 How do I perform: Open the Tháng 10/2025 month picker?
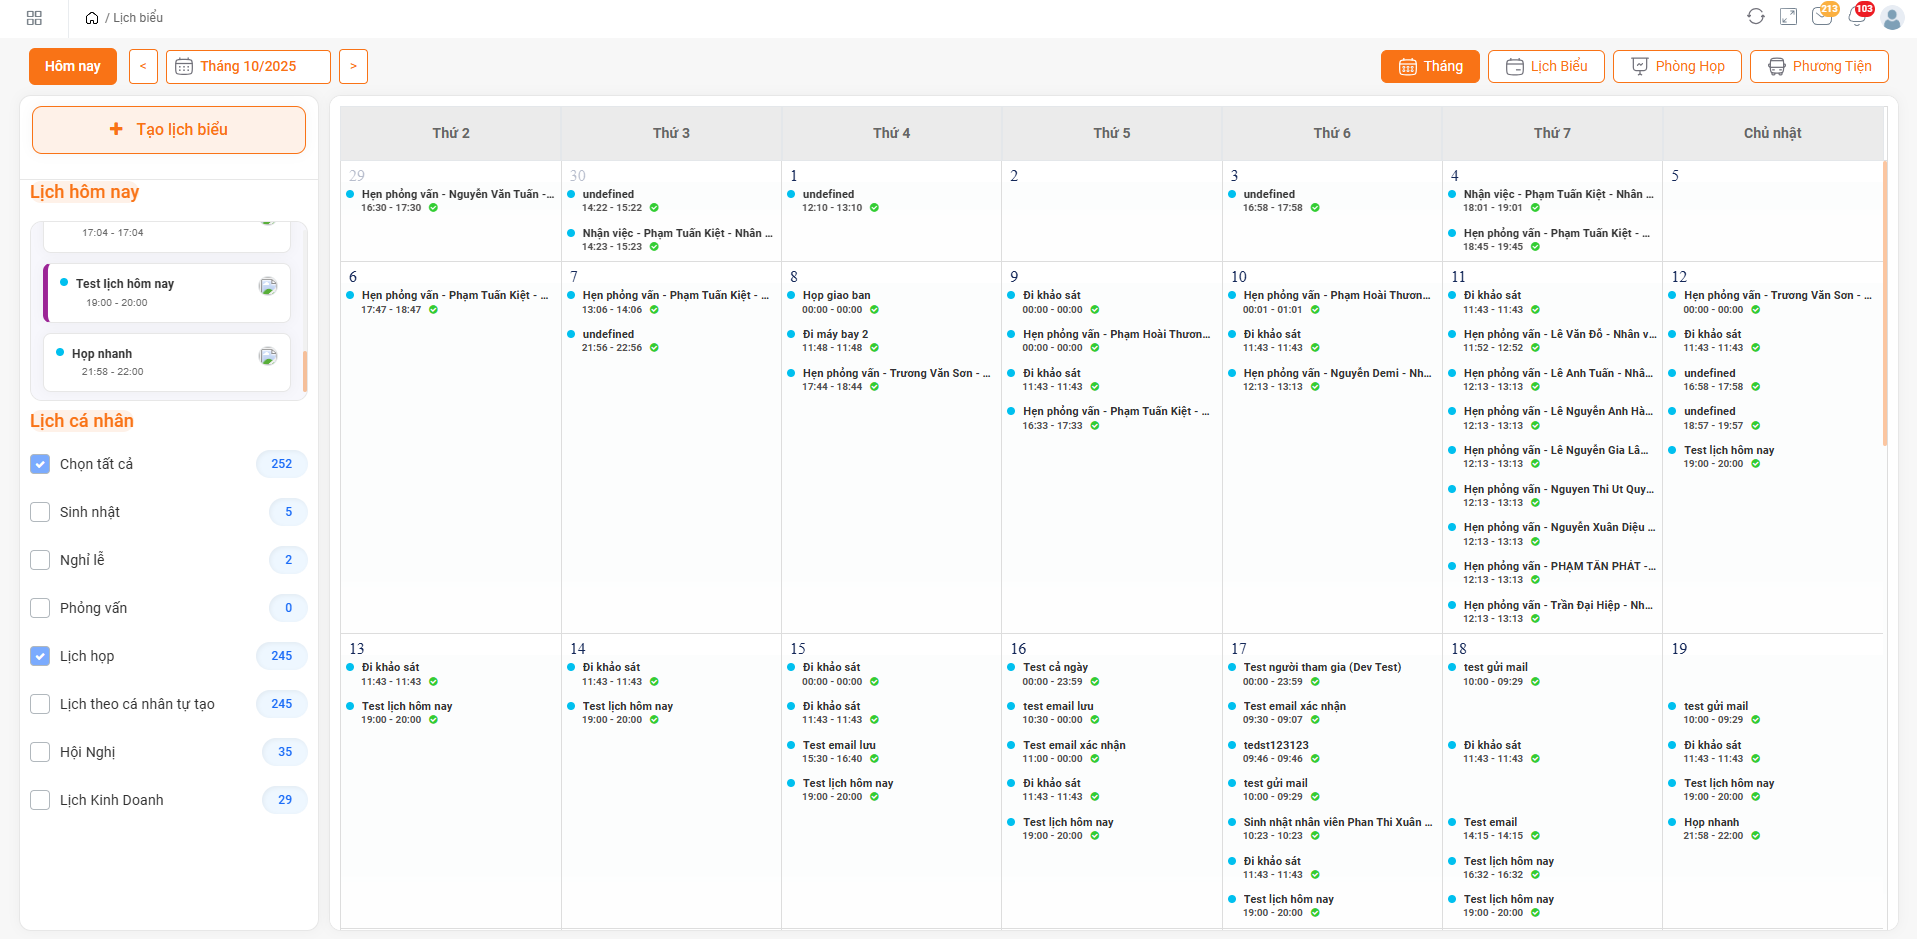(x=248, y=67)
